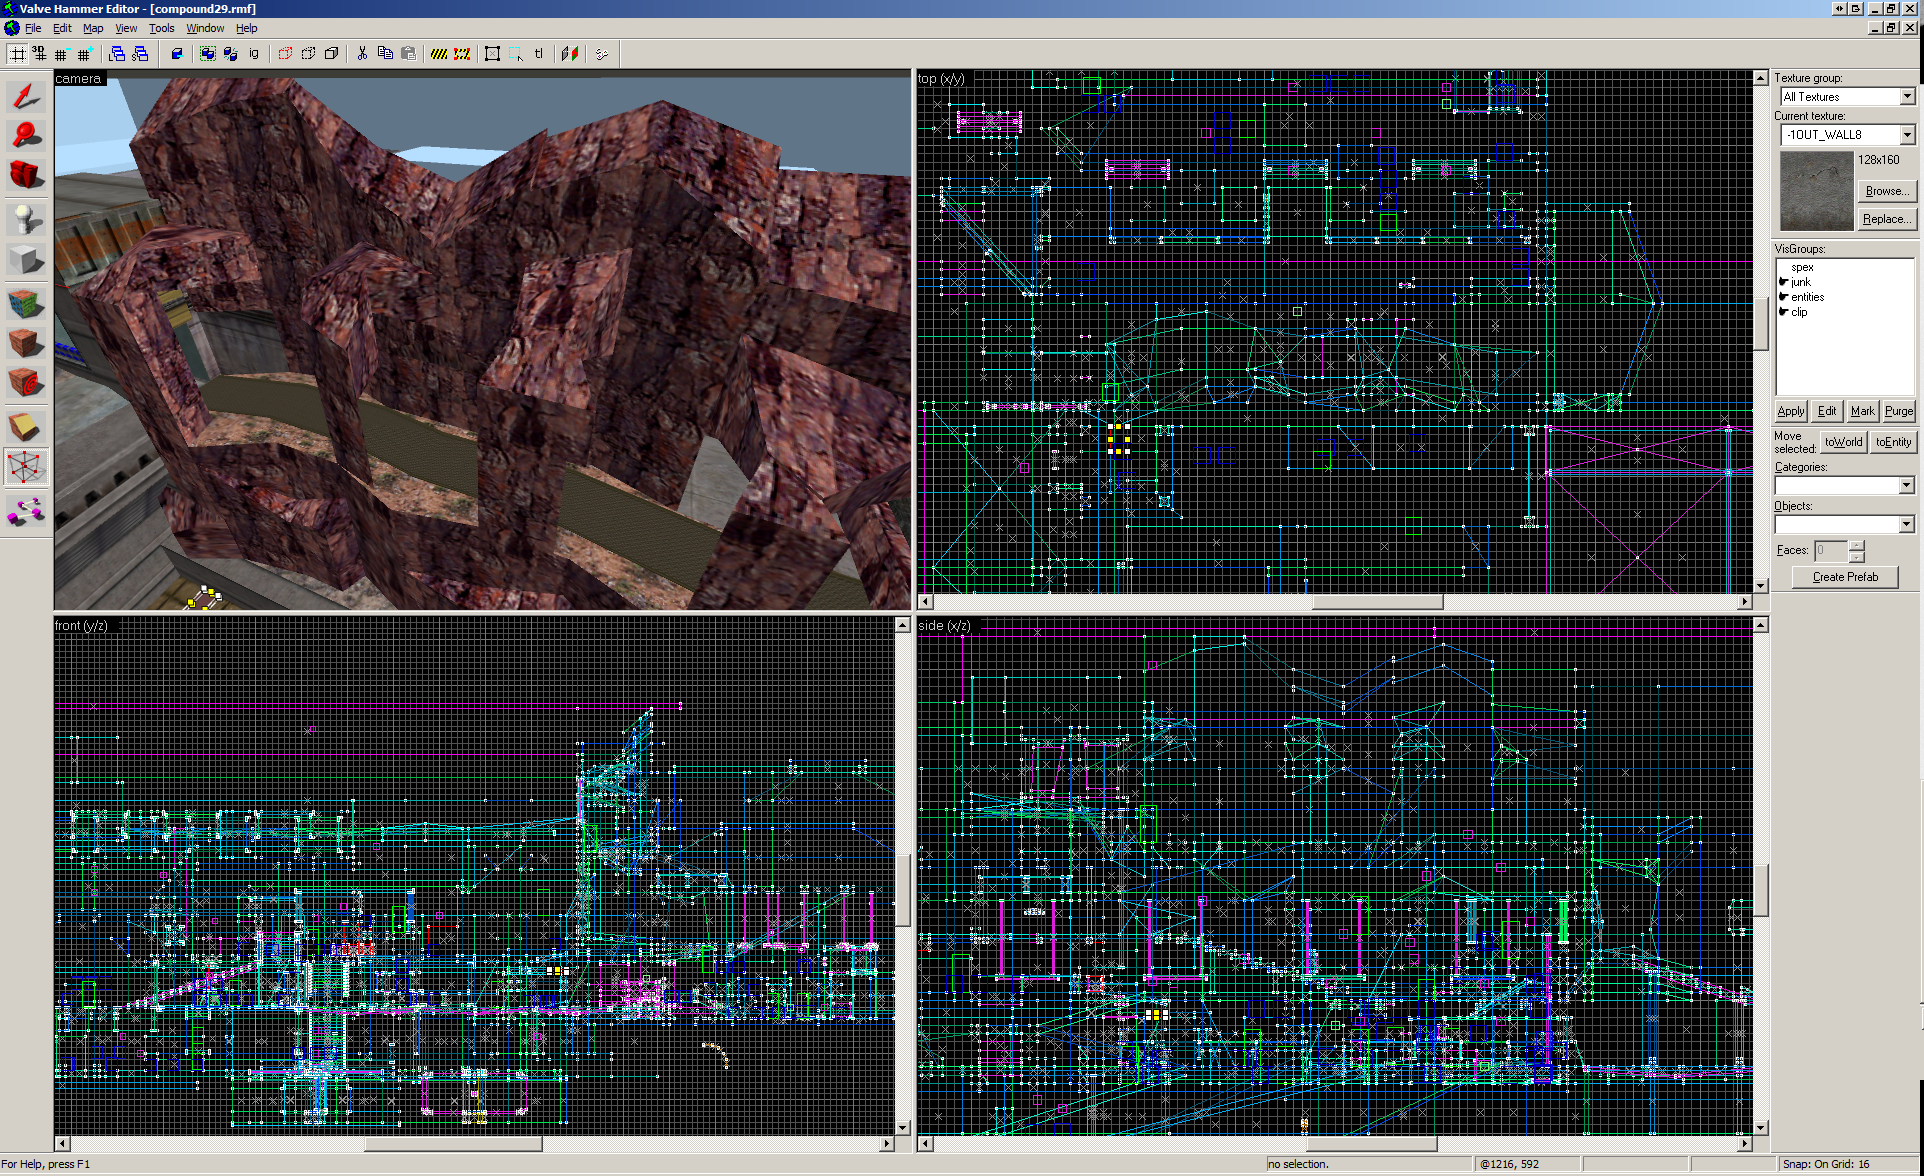Click the Browse... texture button
1924x1176 pixels.
(x=1886, y=191)
